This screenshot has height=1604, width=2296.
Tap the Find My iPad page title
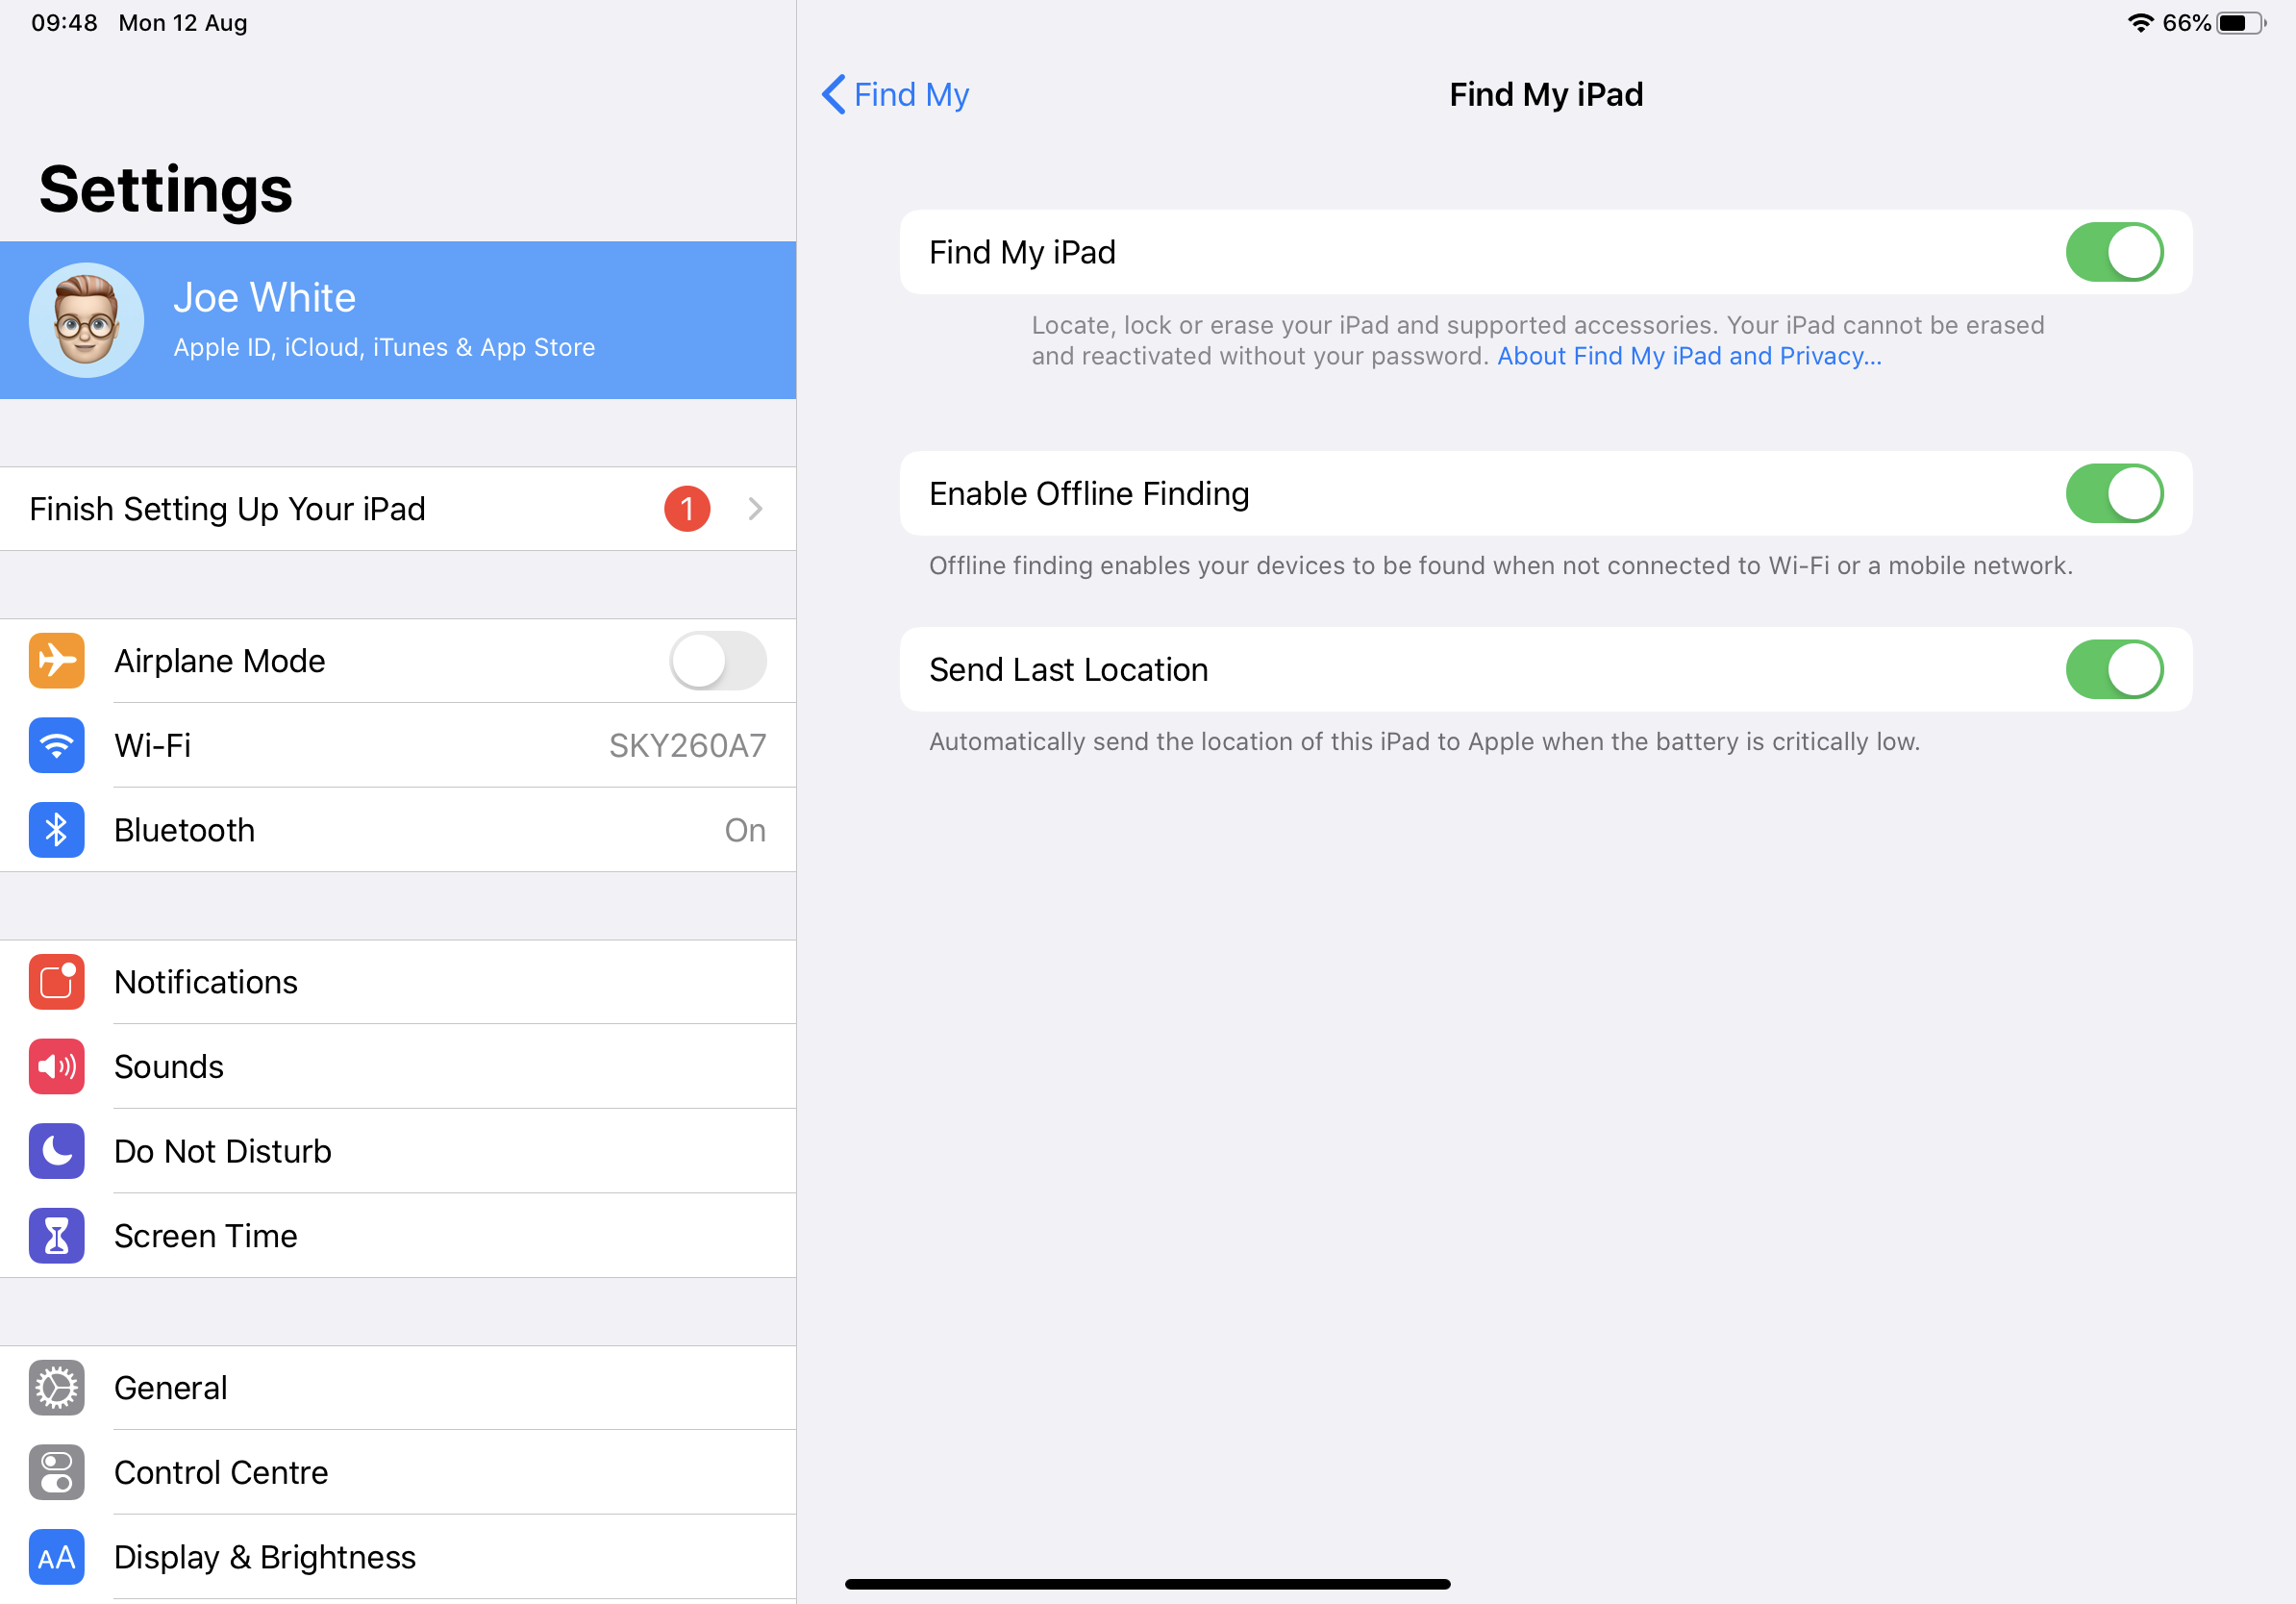(1546, 94)
